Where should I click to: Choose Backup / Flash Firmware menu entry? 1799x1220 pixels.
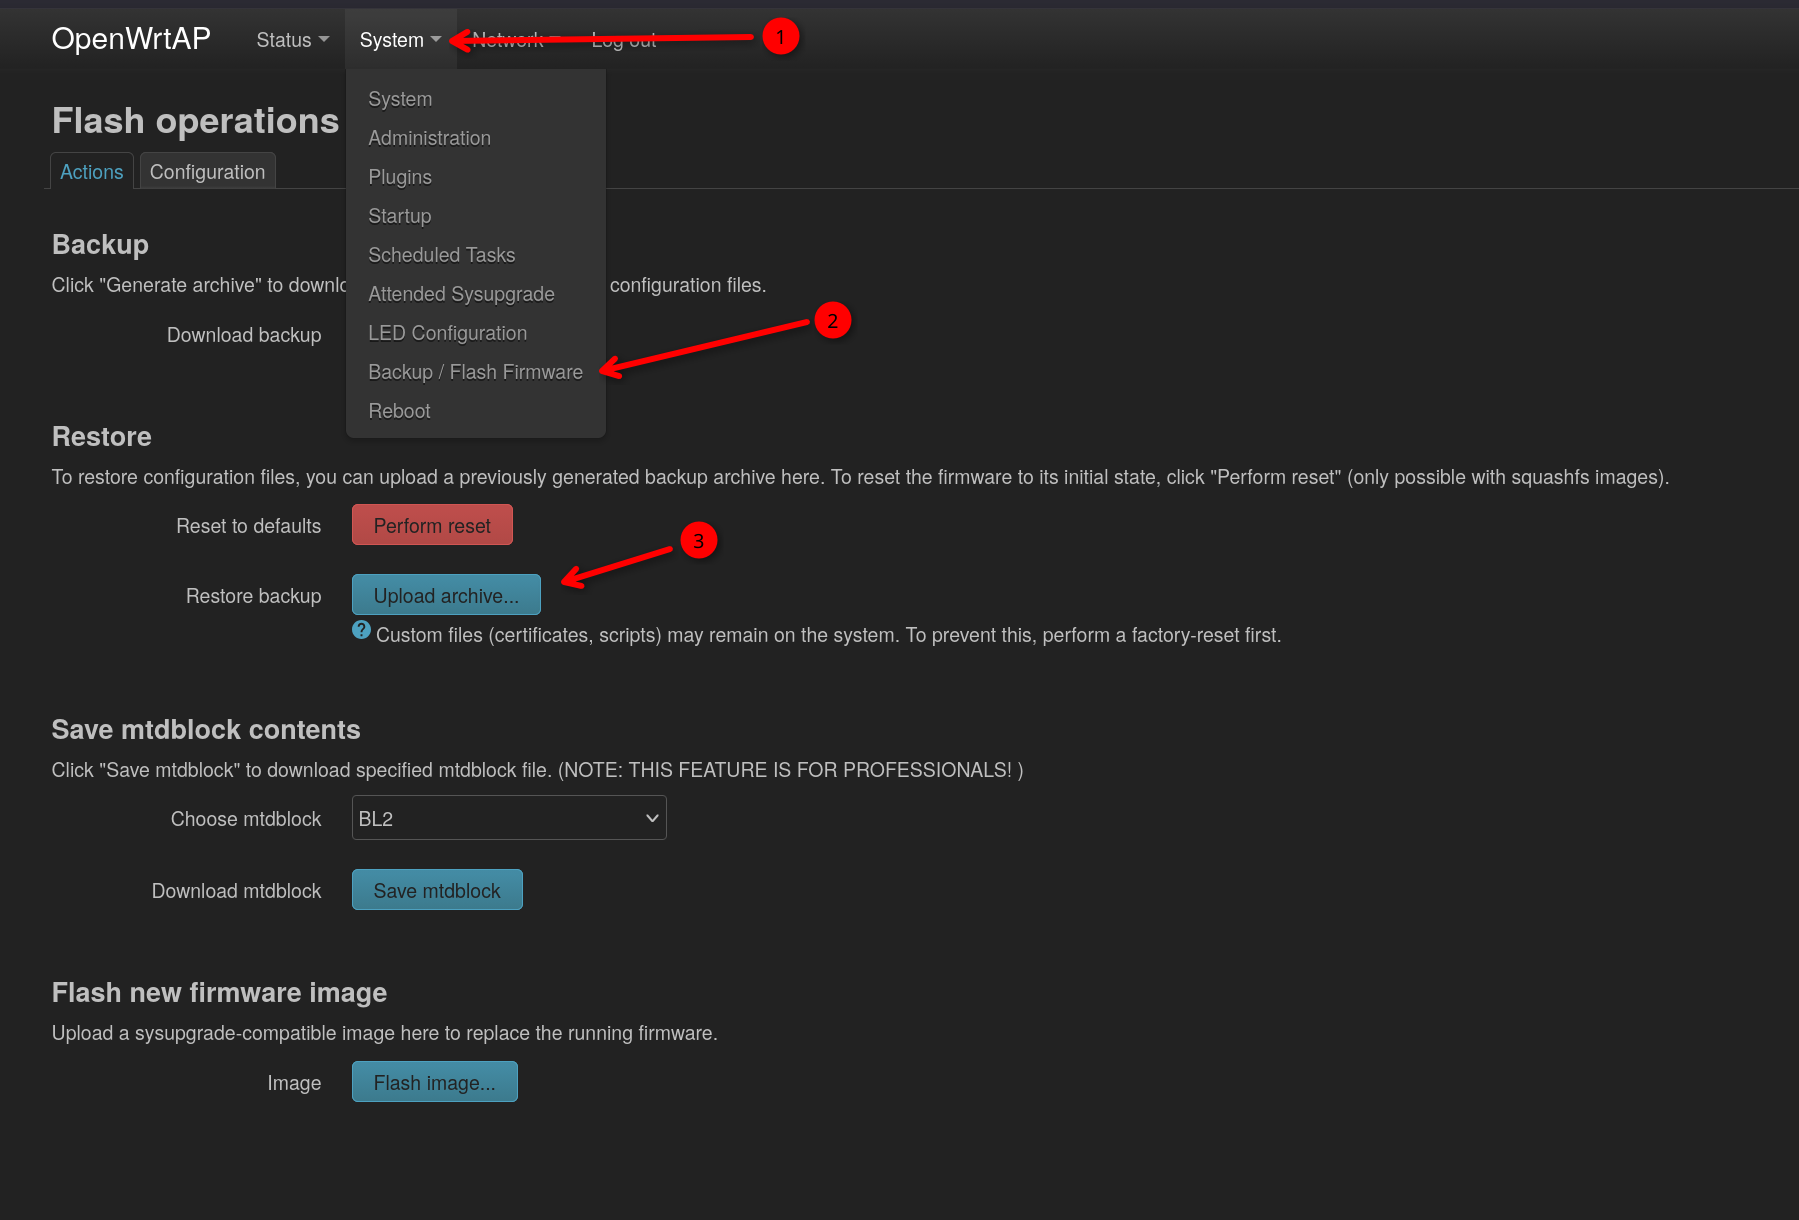point(475,372)
